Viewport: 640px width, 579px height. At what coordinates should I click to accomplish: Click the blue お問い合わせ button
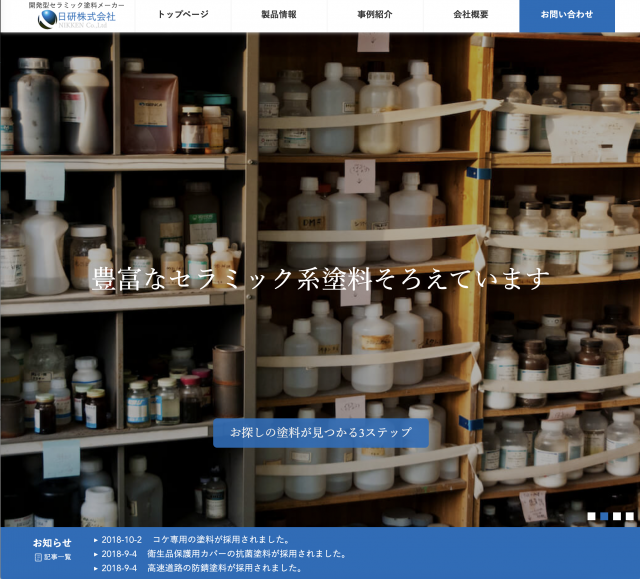(x=567, y=15)
